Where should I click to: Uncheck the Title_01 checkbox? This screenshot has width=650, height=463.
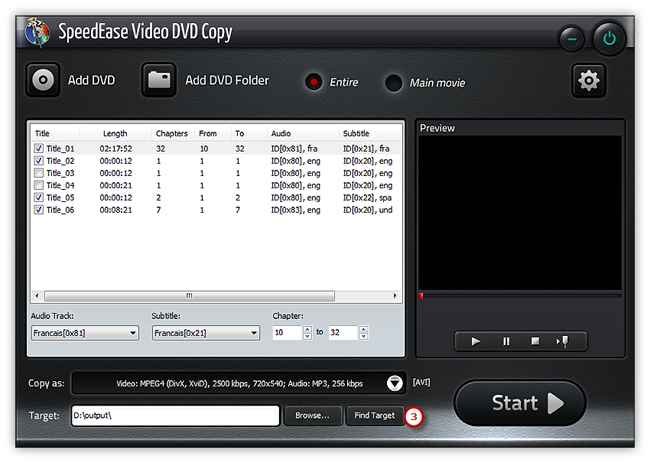tap(39, 148)
